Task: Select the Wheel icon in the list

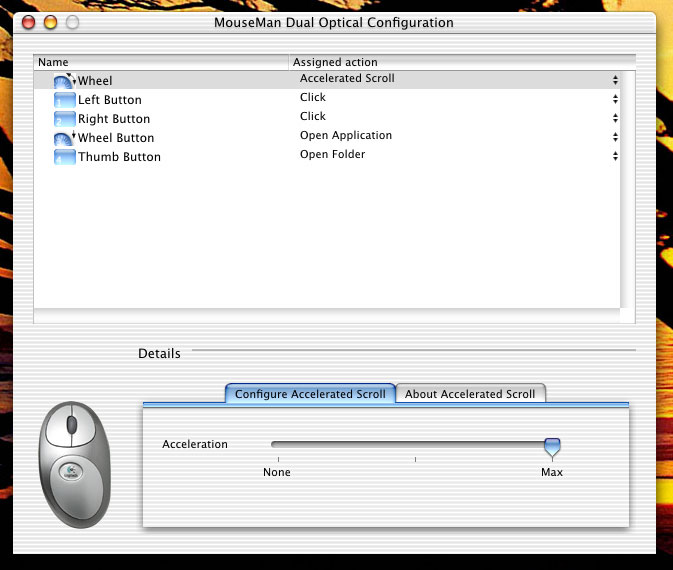Action: pyautogui.click(x=65, y=81)
